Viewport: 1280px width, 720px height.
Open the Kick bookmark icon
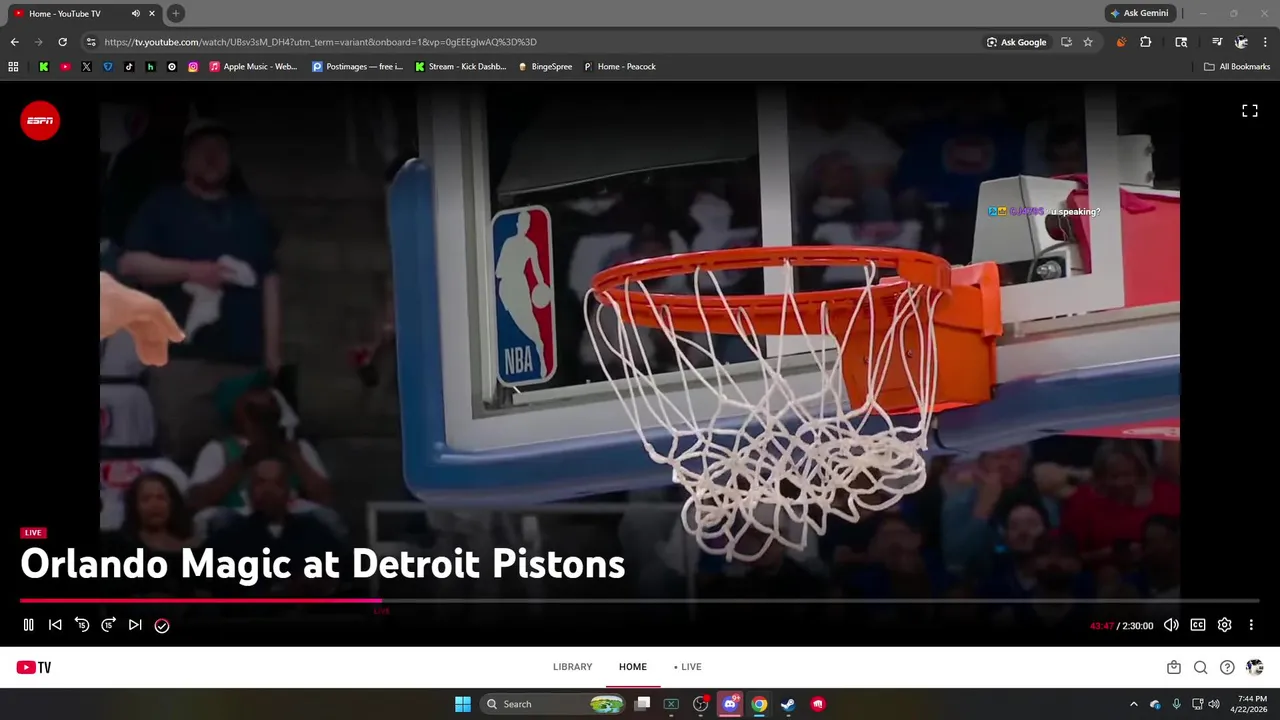click(x=43, y=67)
